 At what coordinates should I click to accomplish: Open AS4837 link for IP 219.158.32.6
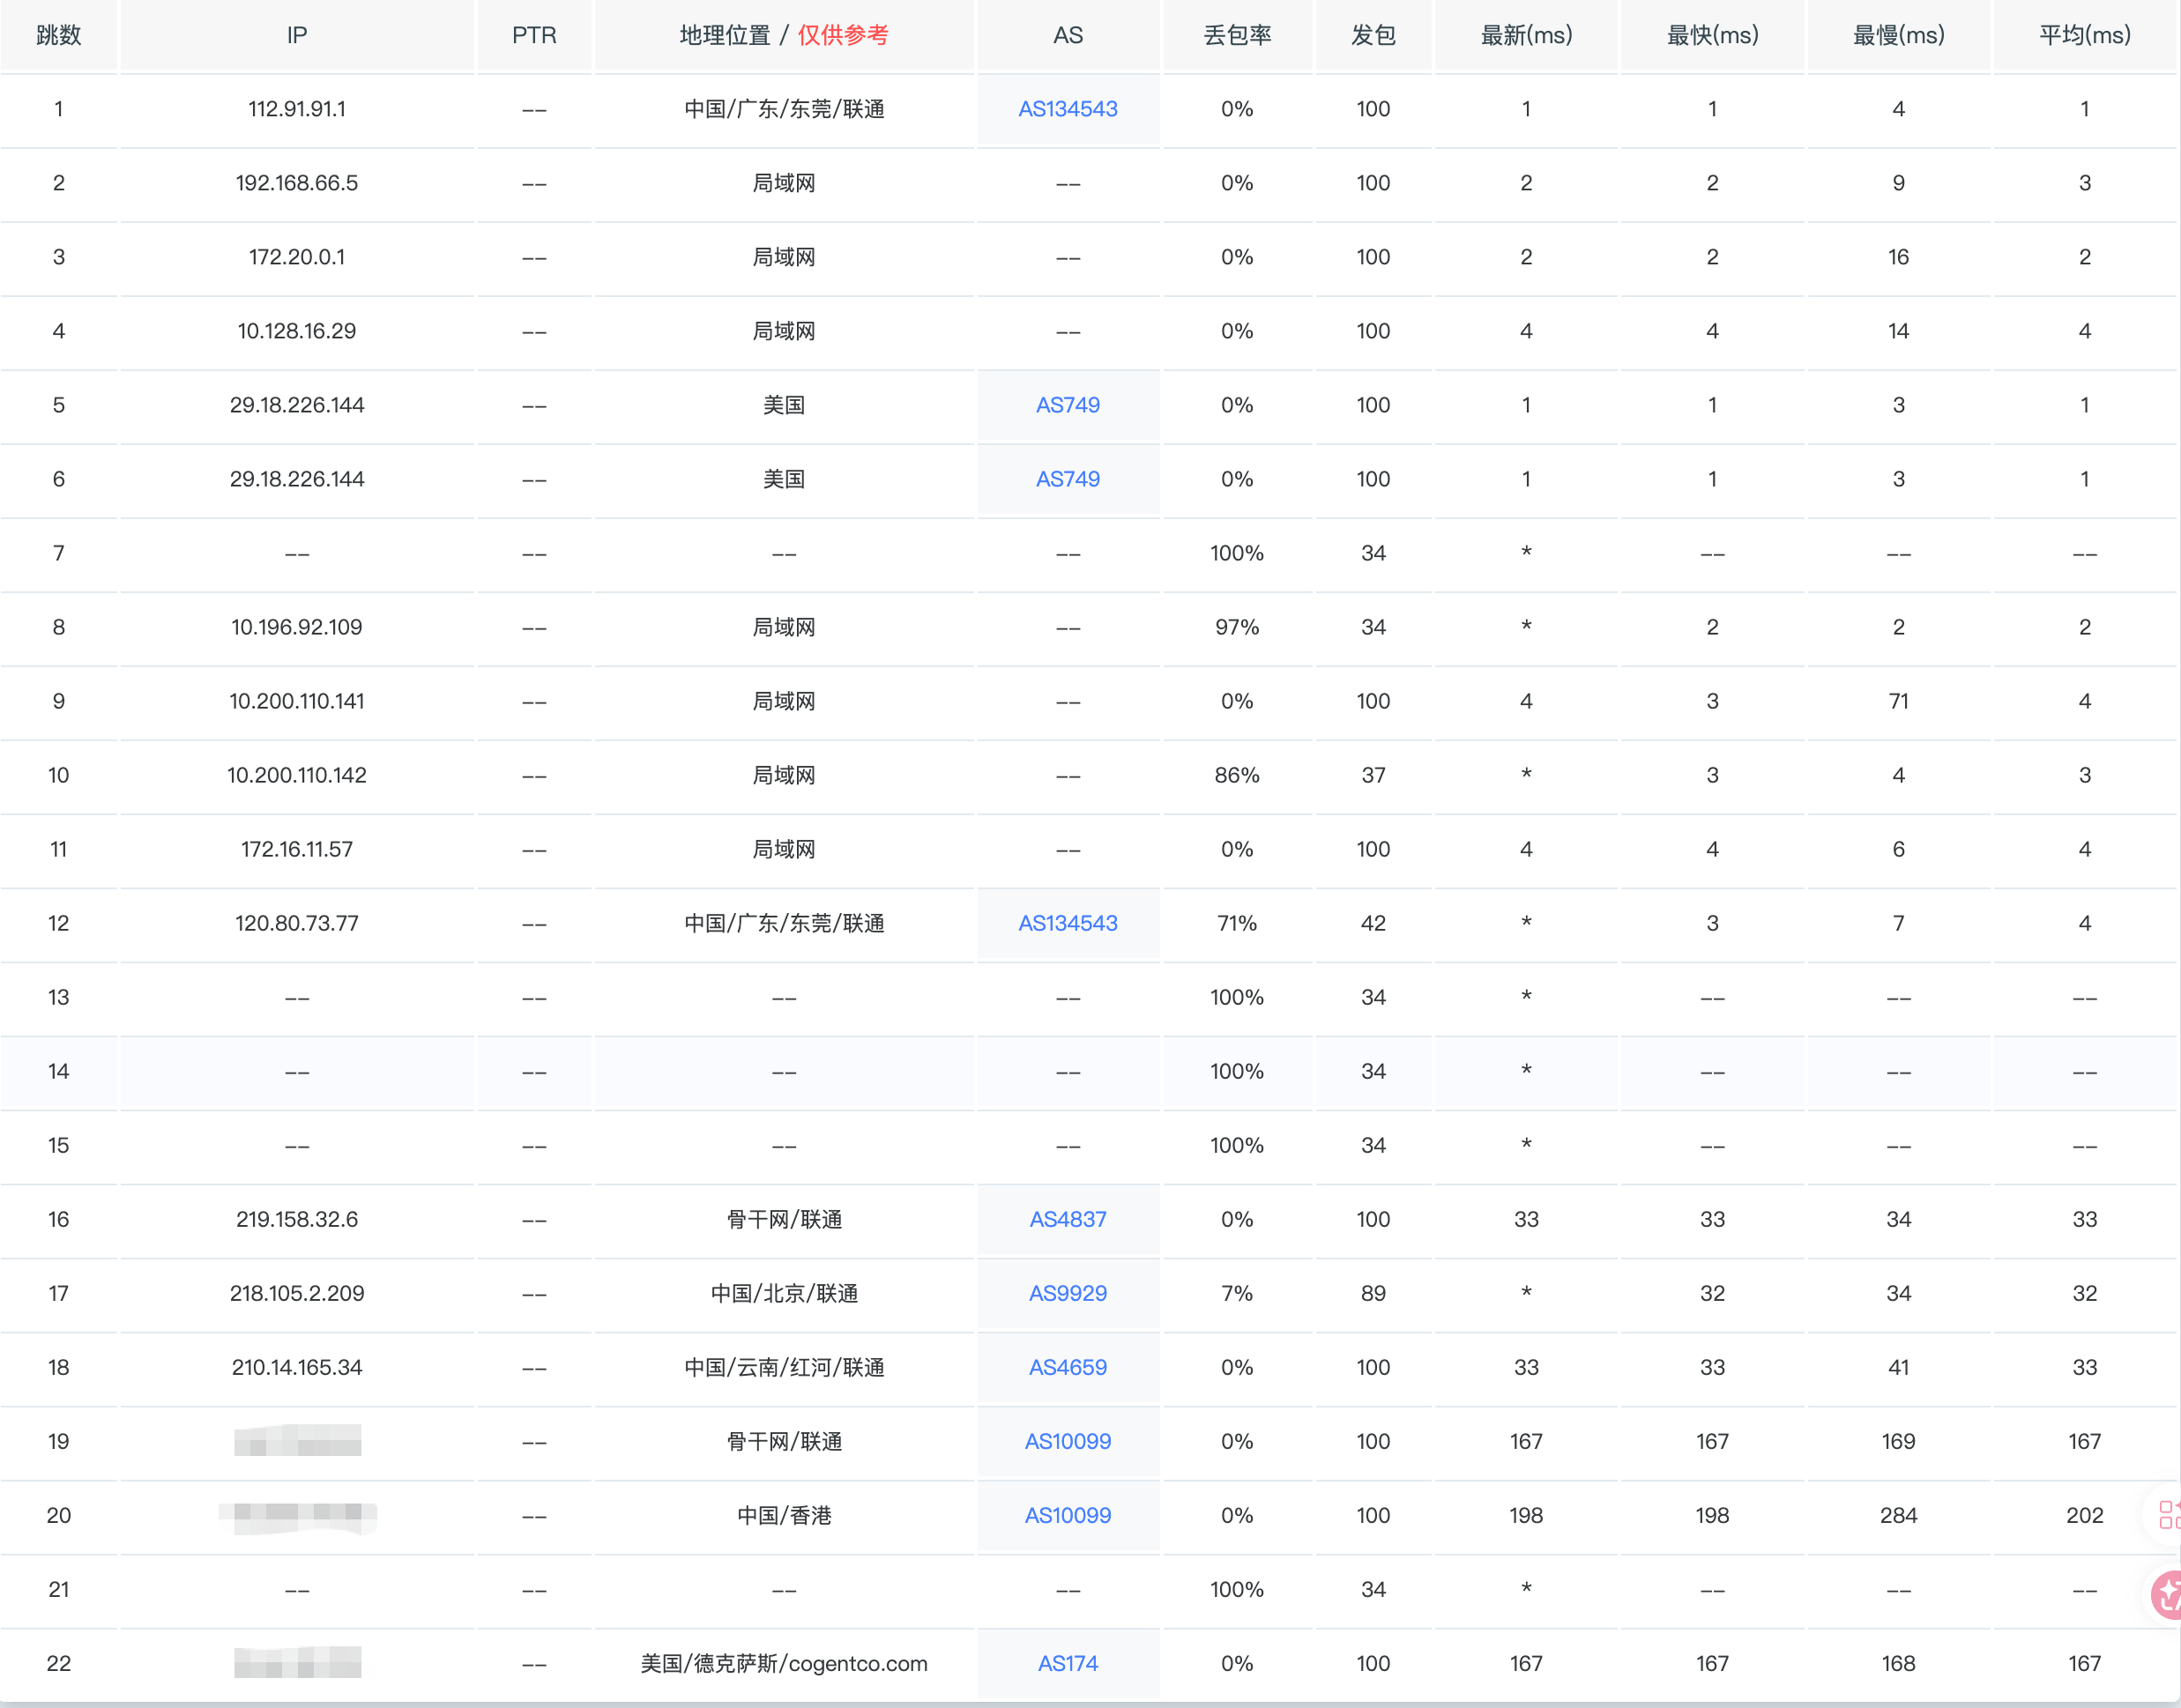tap(1067, 1219)
